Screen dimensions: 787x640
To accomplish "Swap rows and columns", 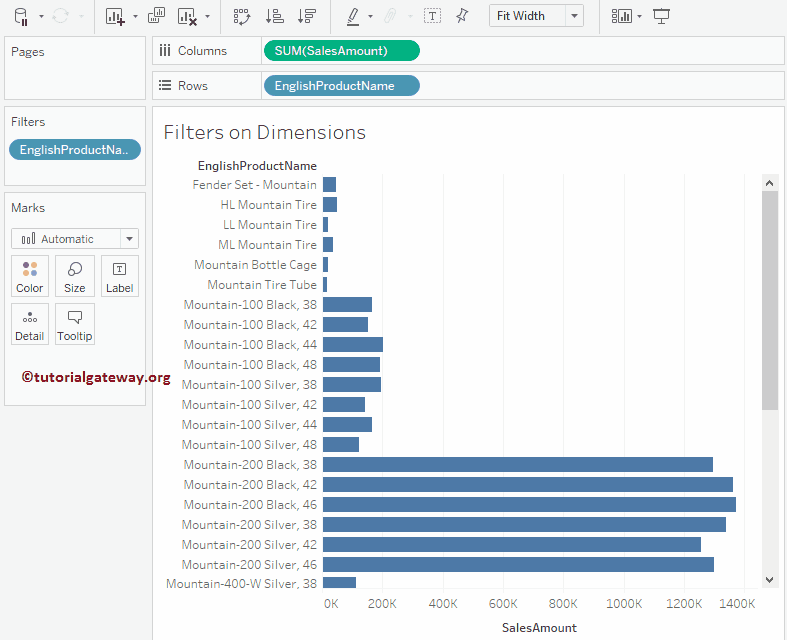I will coord(241,16).
